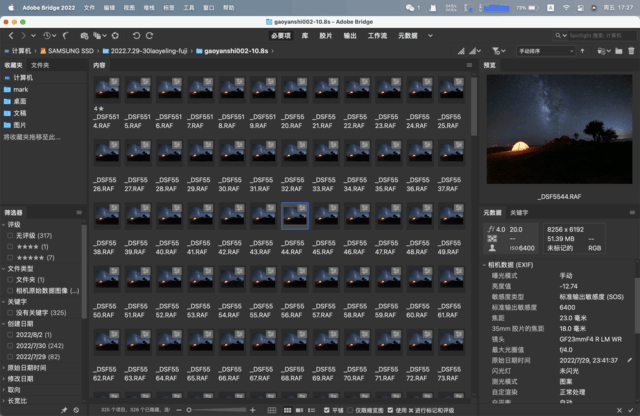
Task: Switch to the 必要项 workspace
Action: [x=280, y=36]
